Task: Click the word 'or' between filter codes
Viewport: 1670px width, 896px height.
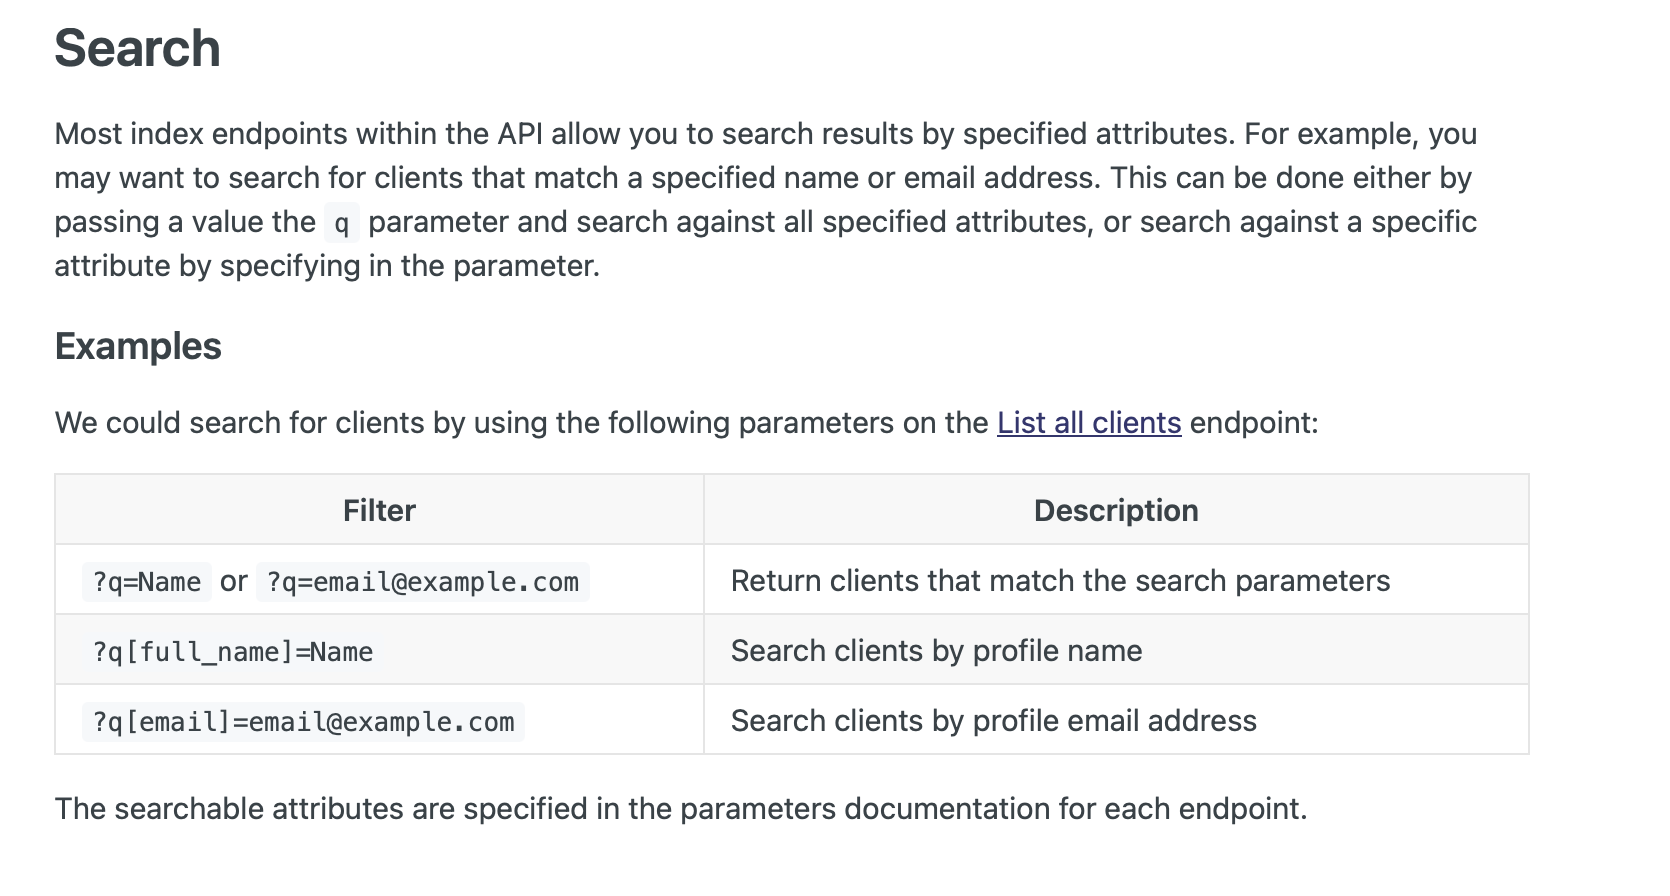Action: pos(234,581)
